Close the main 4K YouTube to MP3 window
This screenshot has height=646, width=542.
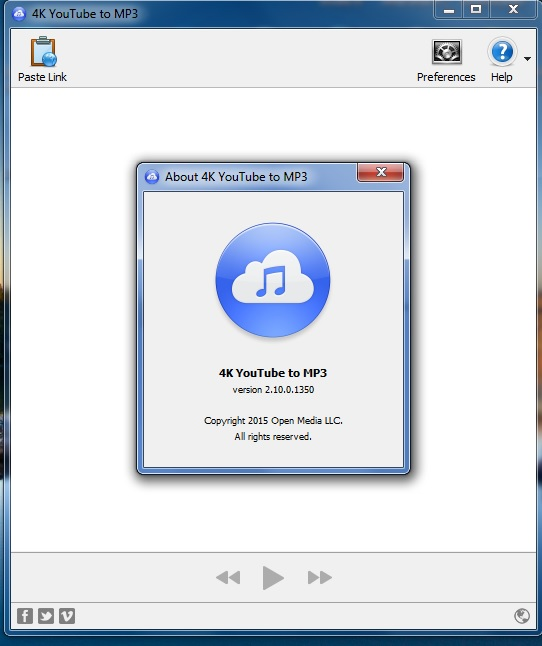point(513,9)
